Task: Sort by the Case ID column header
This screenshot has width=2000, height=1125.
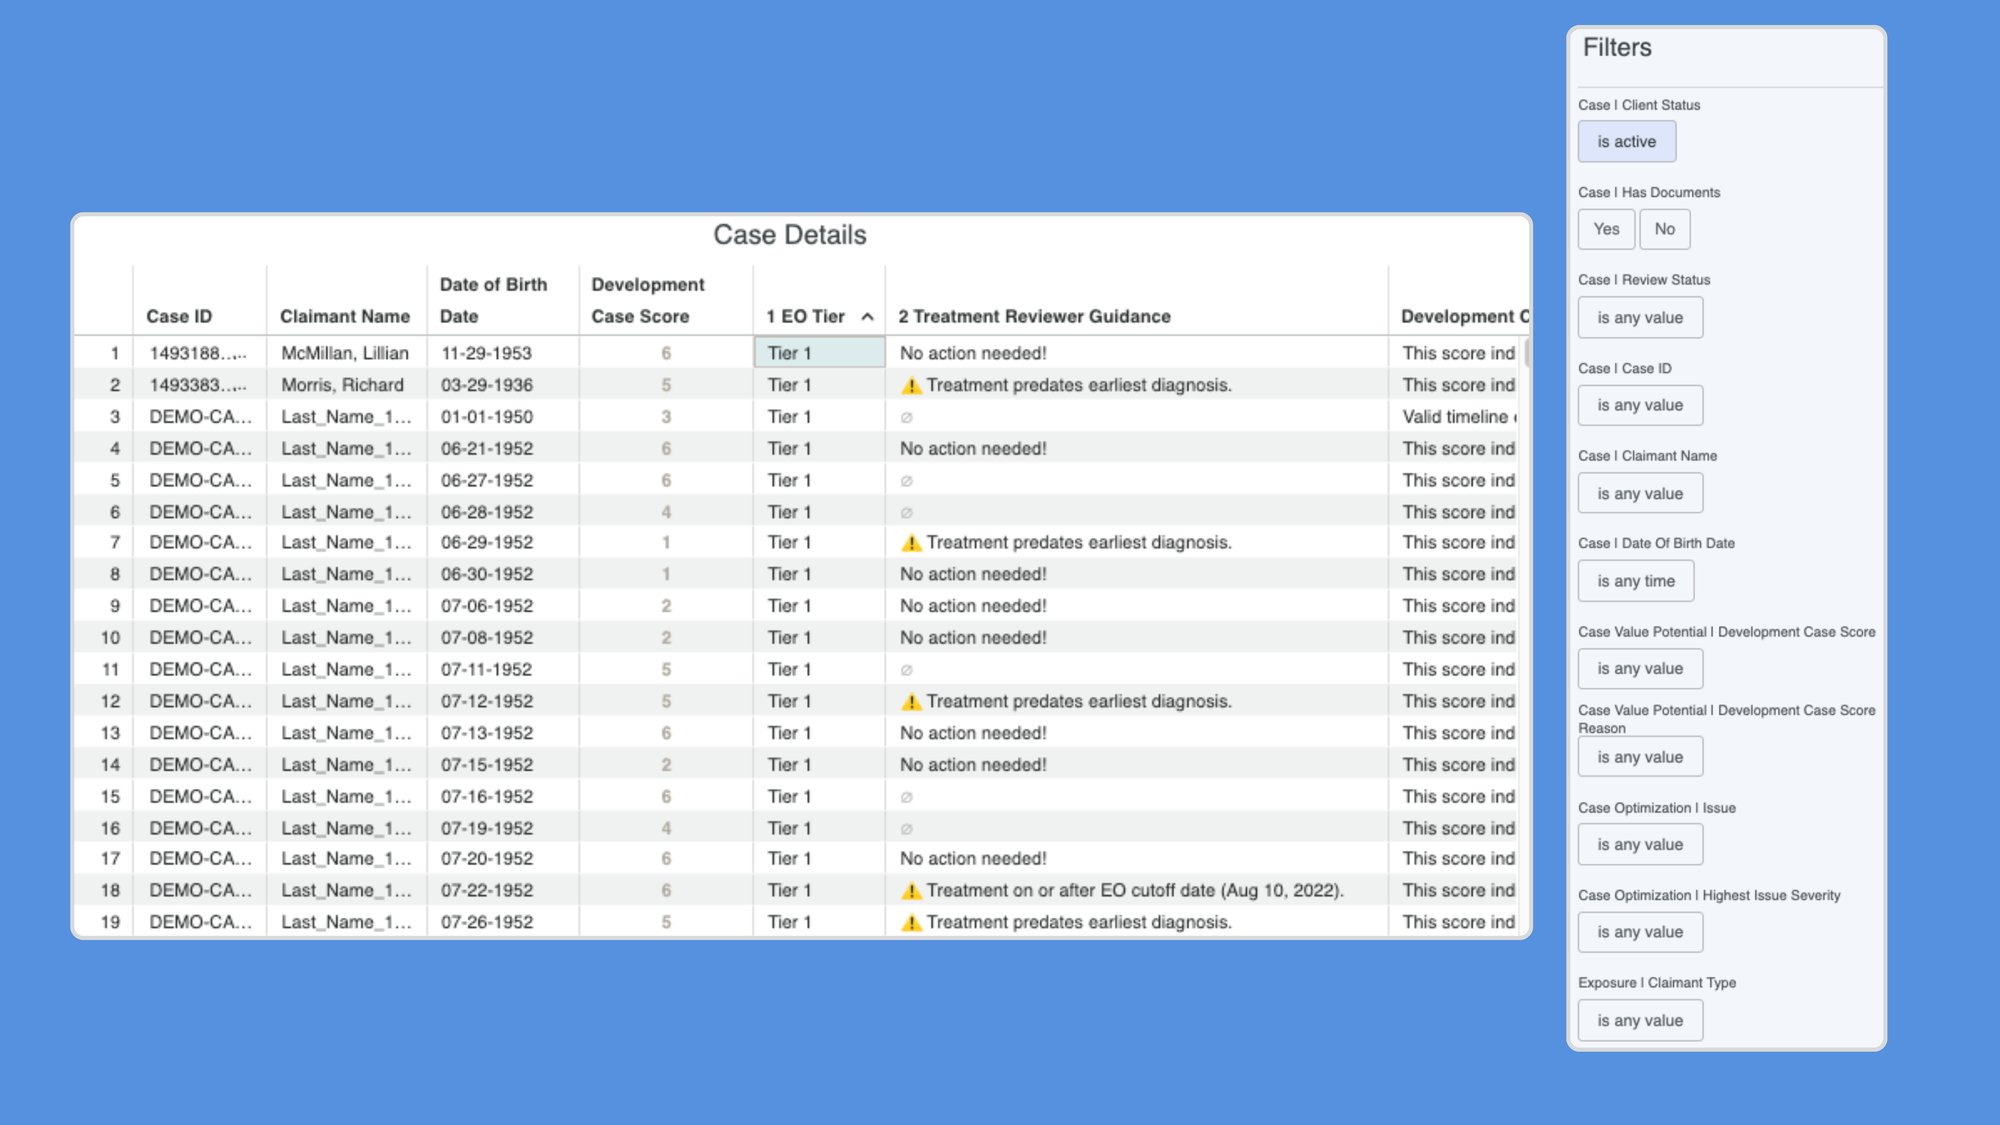Action: [x=179, y=317]
